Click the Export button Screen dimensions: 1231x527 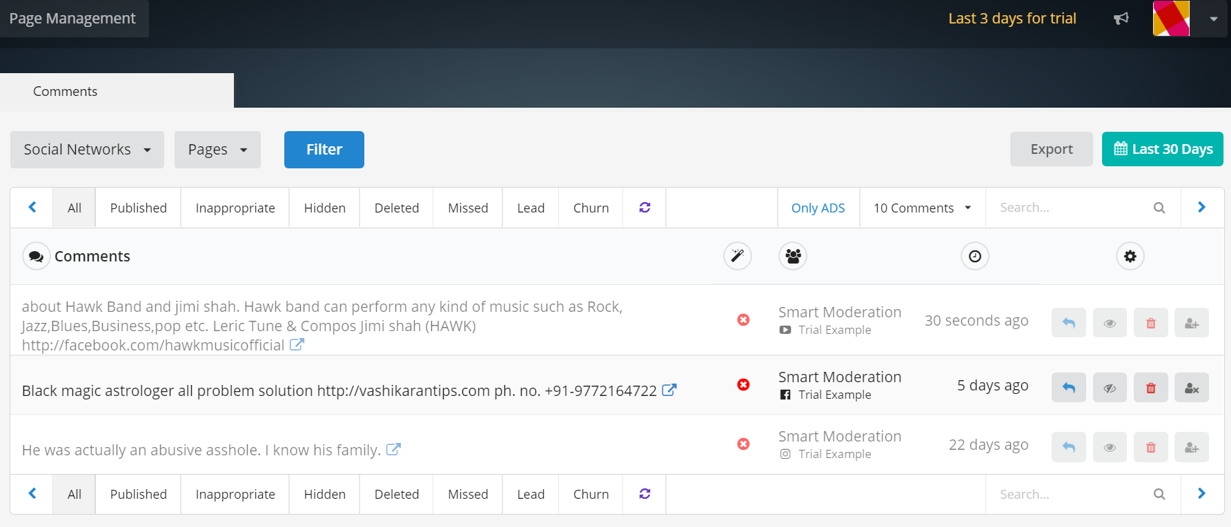pos(1051,149)
